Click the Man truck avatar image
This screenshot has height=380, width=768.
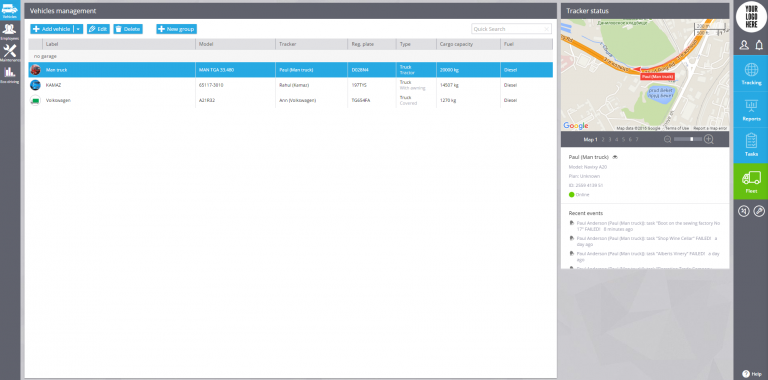(35, 70)
